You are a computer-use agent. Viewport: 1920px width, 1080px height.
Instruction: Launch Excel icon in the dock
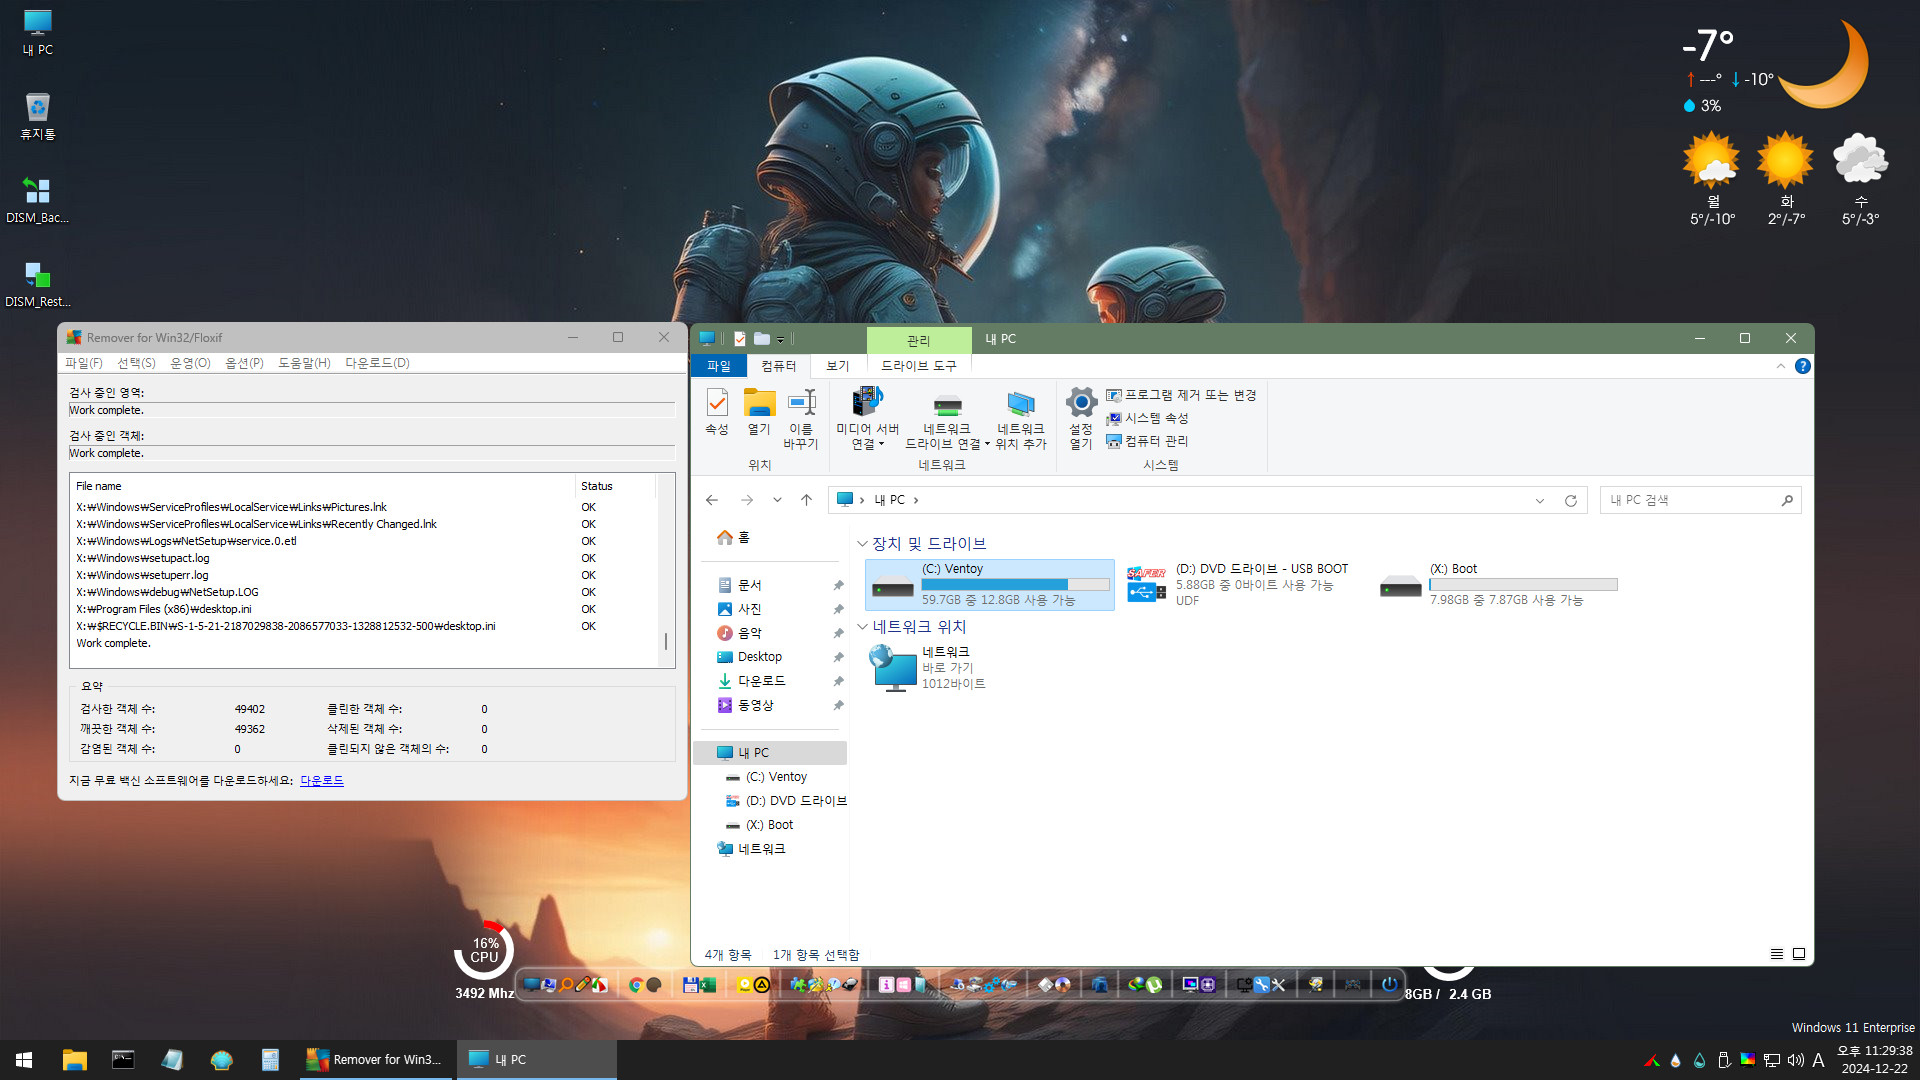click(x=708, y=985)
